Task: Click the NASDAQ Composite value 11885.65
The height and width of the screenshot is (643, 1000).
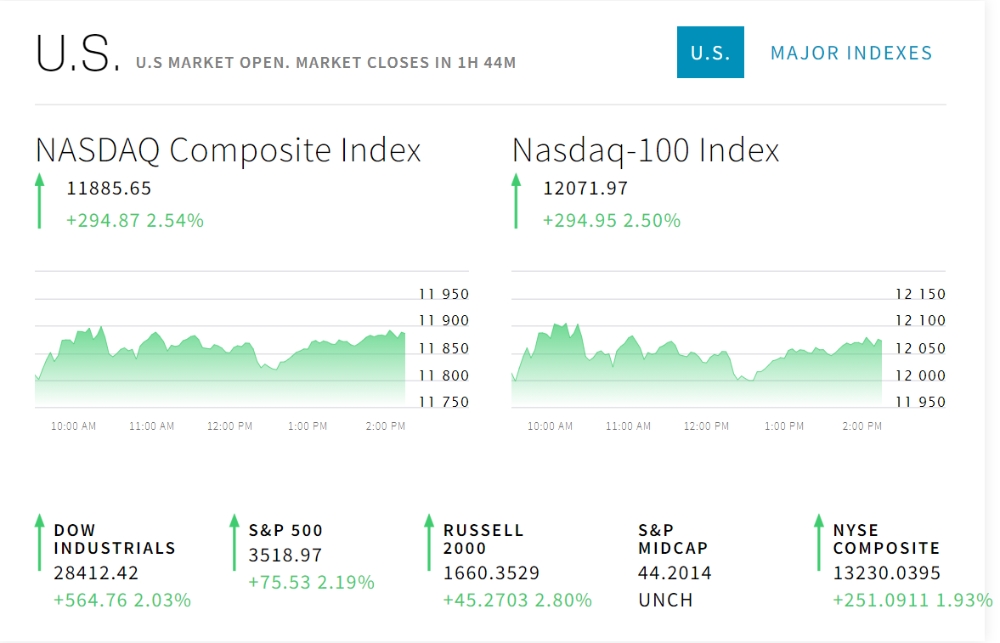Action: point(109,188)
